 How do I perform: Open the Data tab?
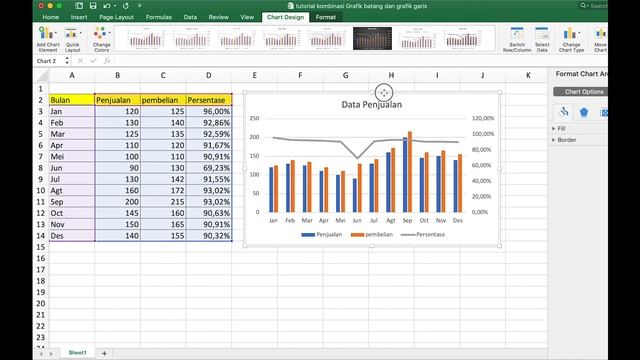pyautogui.click(x=190, y=17)
